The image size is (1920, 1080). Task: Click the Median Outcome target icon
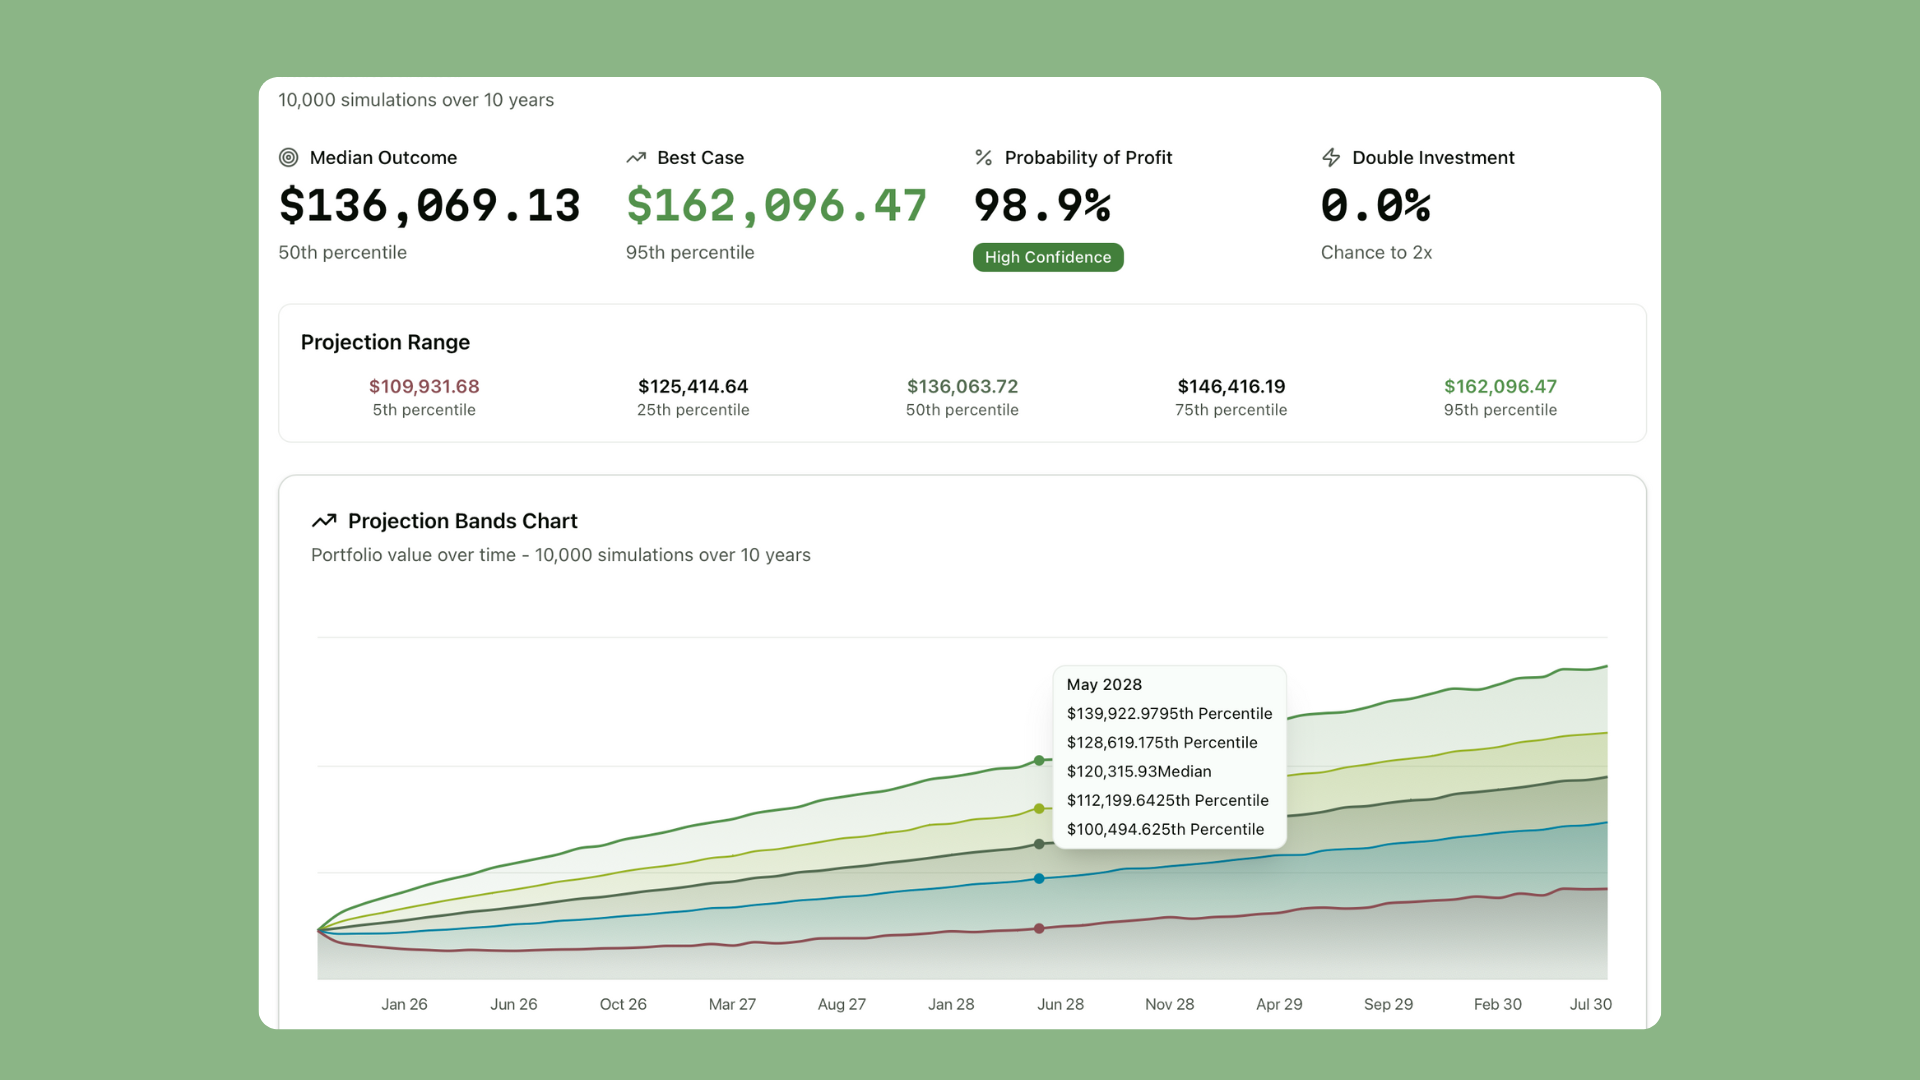288,158
